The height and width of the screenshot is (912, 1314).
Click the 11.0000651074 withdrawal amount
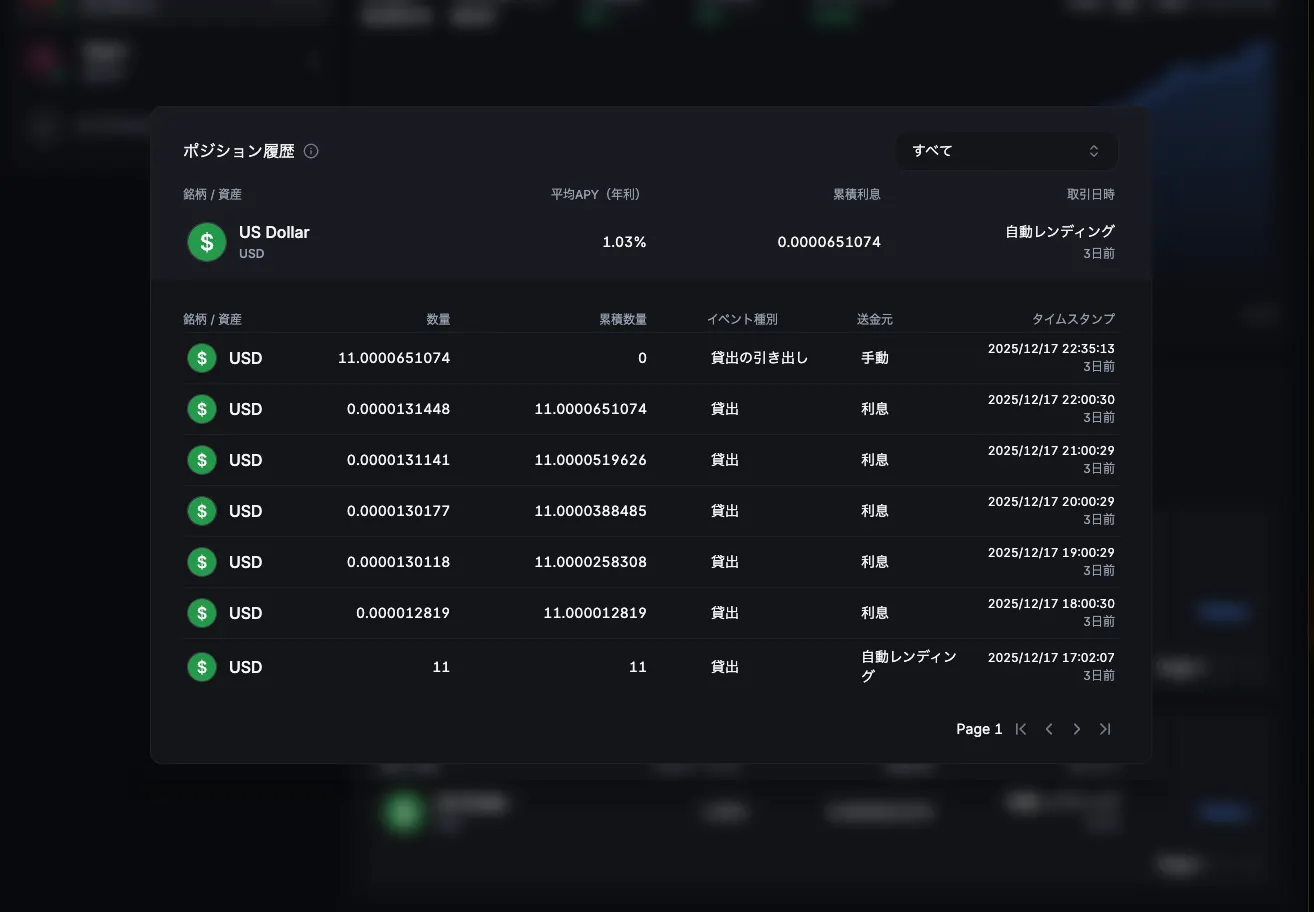[394, 358]
